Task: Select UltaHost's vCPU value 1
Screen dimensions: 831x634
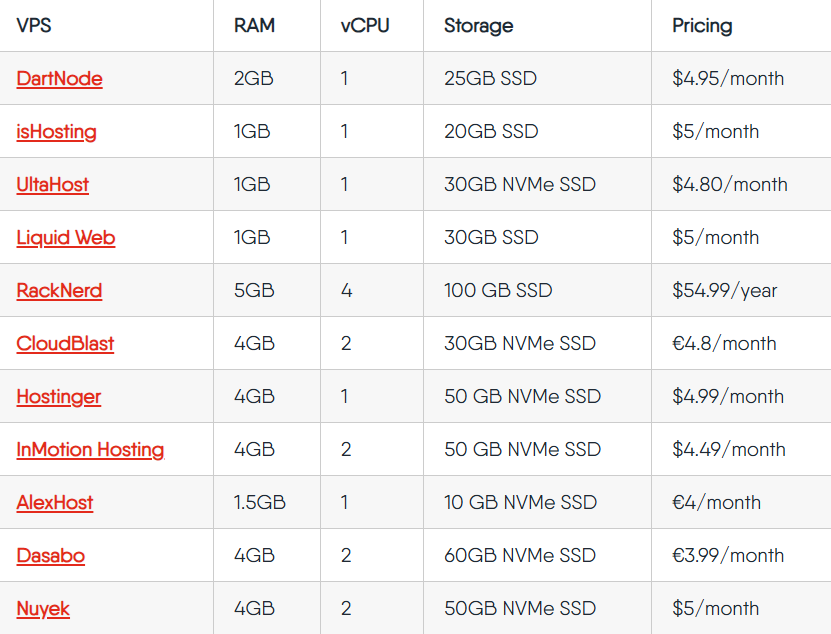Action: [x=344, y=184]
